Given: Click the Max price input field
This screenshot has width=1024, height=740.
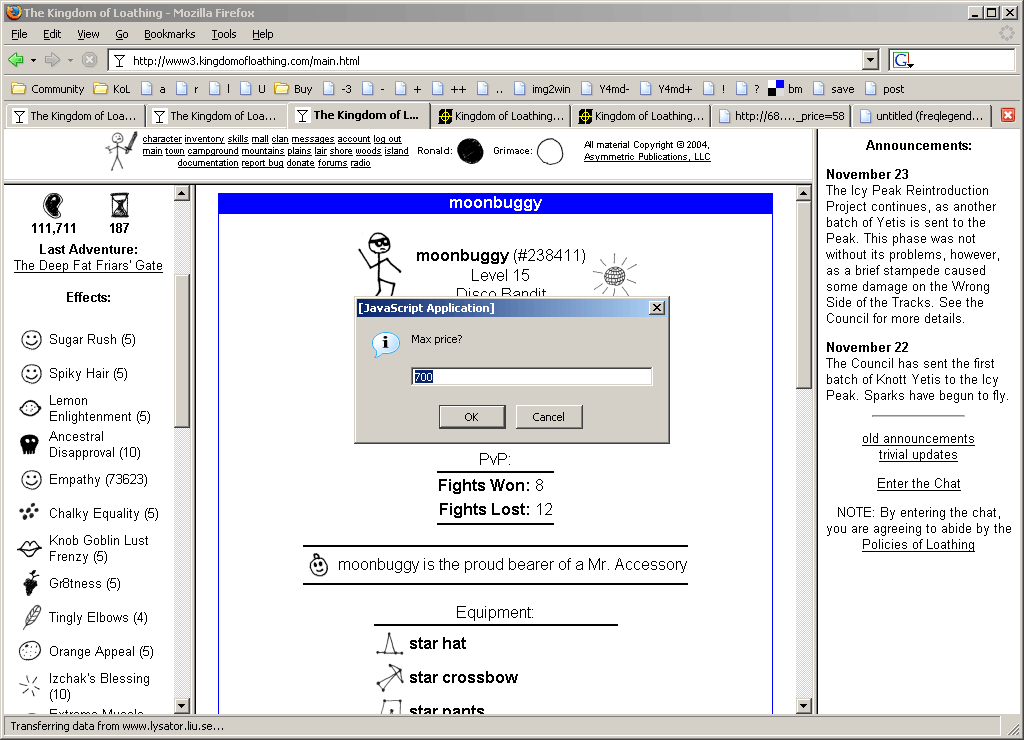Looking at the screenshot, I should (x=532, y=376).
